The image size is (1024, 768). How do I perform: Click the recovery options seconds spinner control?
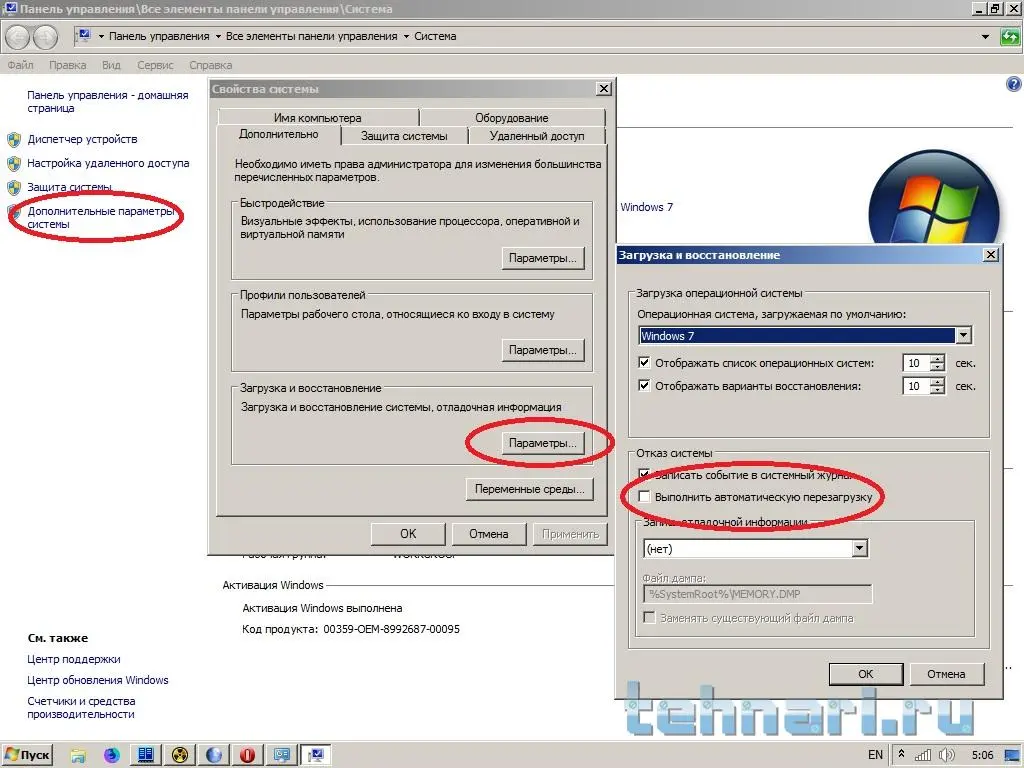tap(937, 387)
